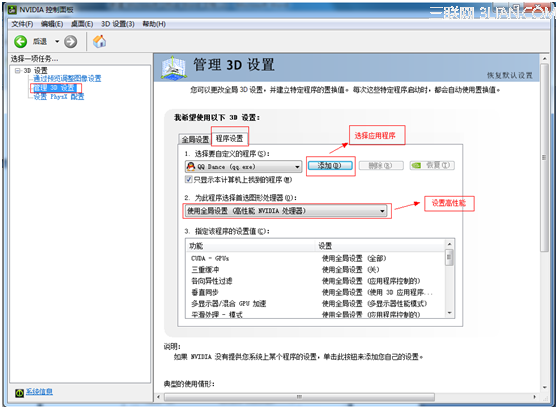Click the green Back arrow icon
The width and height of the screenshot is (558, 409).
click(20, 42)
